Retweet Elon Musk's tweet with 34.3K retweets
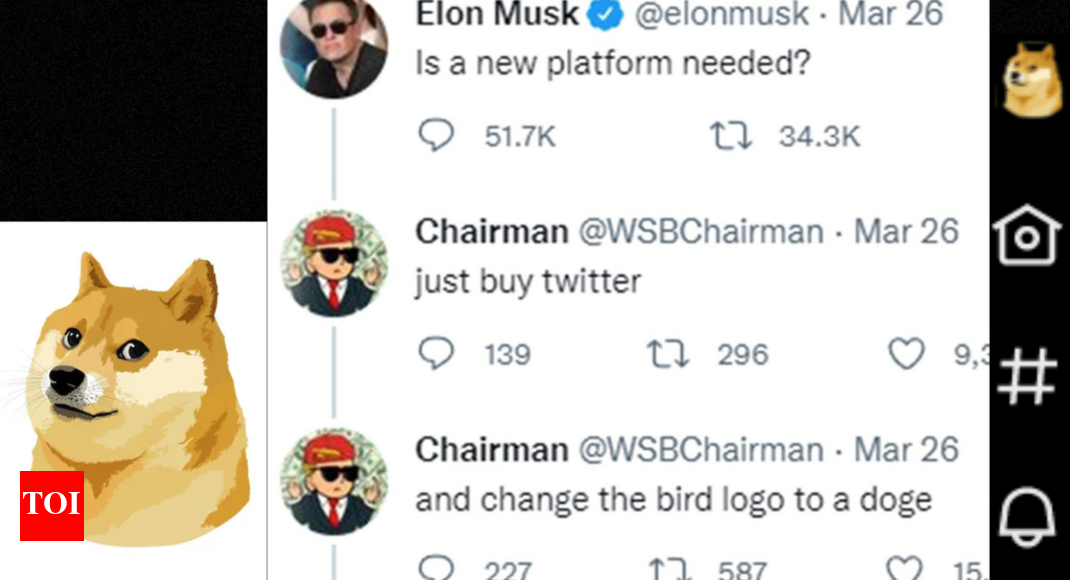 (x=730, y=135)
